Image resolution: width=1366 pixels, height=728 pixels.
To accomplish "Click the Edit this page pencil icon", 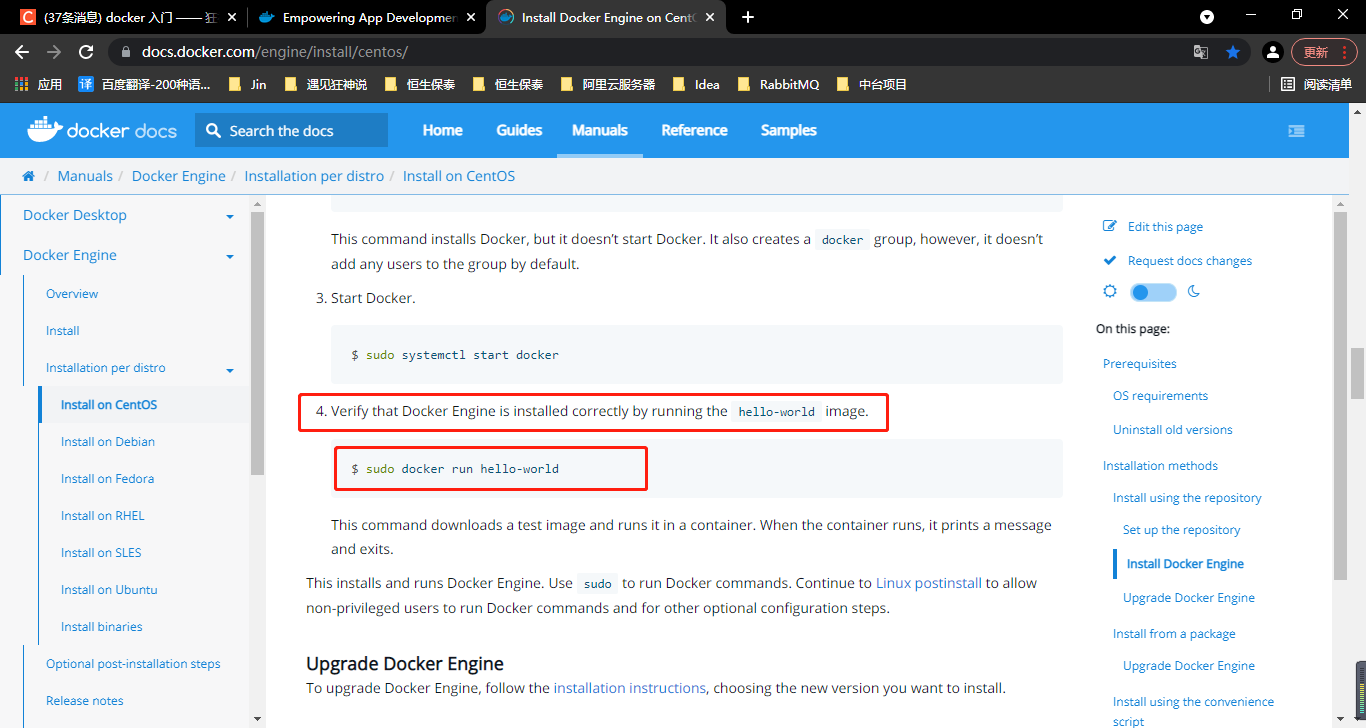I will pyautogui.click(x=1109, y=226).
